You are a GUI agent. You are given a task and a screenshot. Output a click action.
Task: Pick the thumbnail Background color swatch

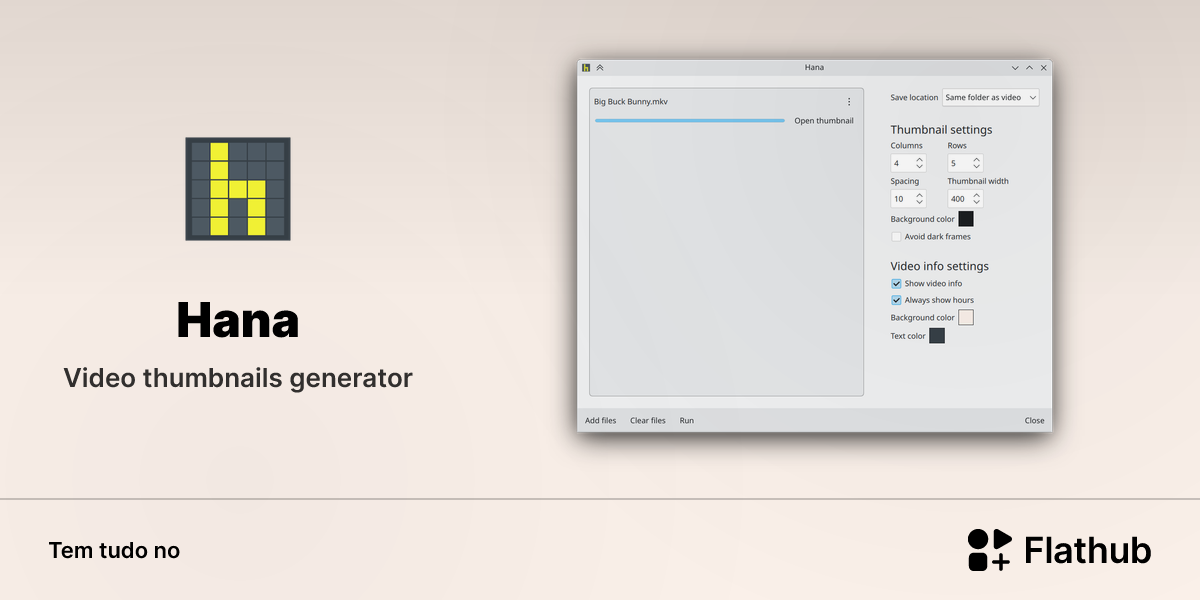pos(966,219)
